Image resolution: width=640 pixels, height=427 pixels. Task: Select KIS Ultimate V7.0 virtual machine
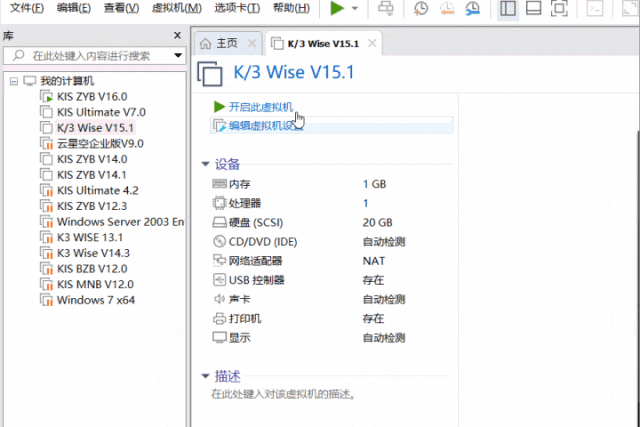[101, 112]
